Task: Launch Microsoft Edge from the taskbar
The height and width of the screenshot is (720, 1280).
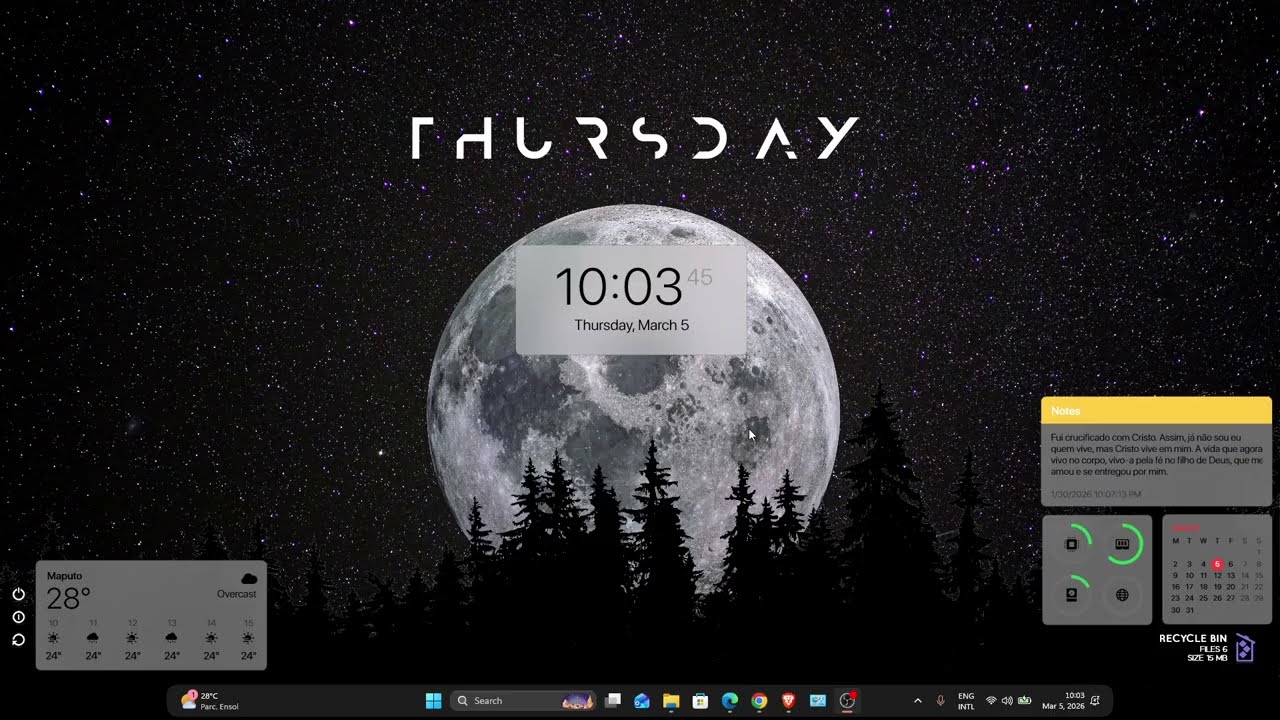Action: (730, 701)
